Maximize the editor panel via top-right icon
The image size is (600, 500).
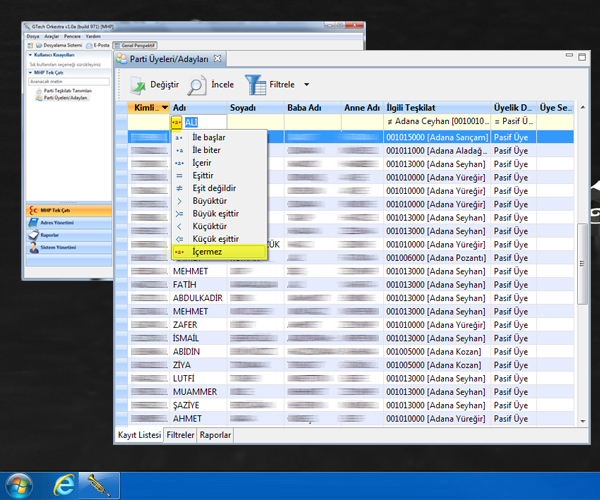[x=582, y=57]
